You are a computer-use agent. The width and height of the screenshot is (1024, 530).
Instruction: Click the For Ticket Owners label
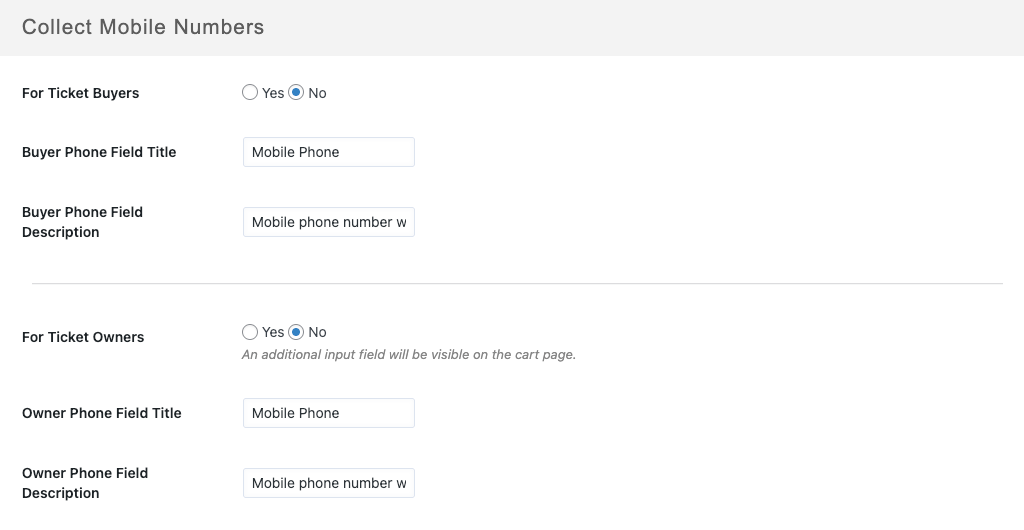tap(83, 337)
